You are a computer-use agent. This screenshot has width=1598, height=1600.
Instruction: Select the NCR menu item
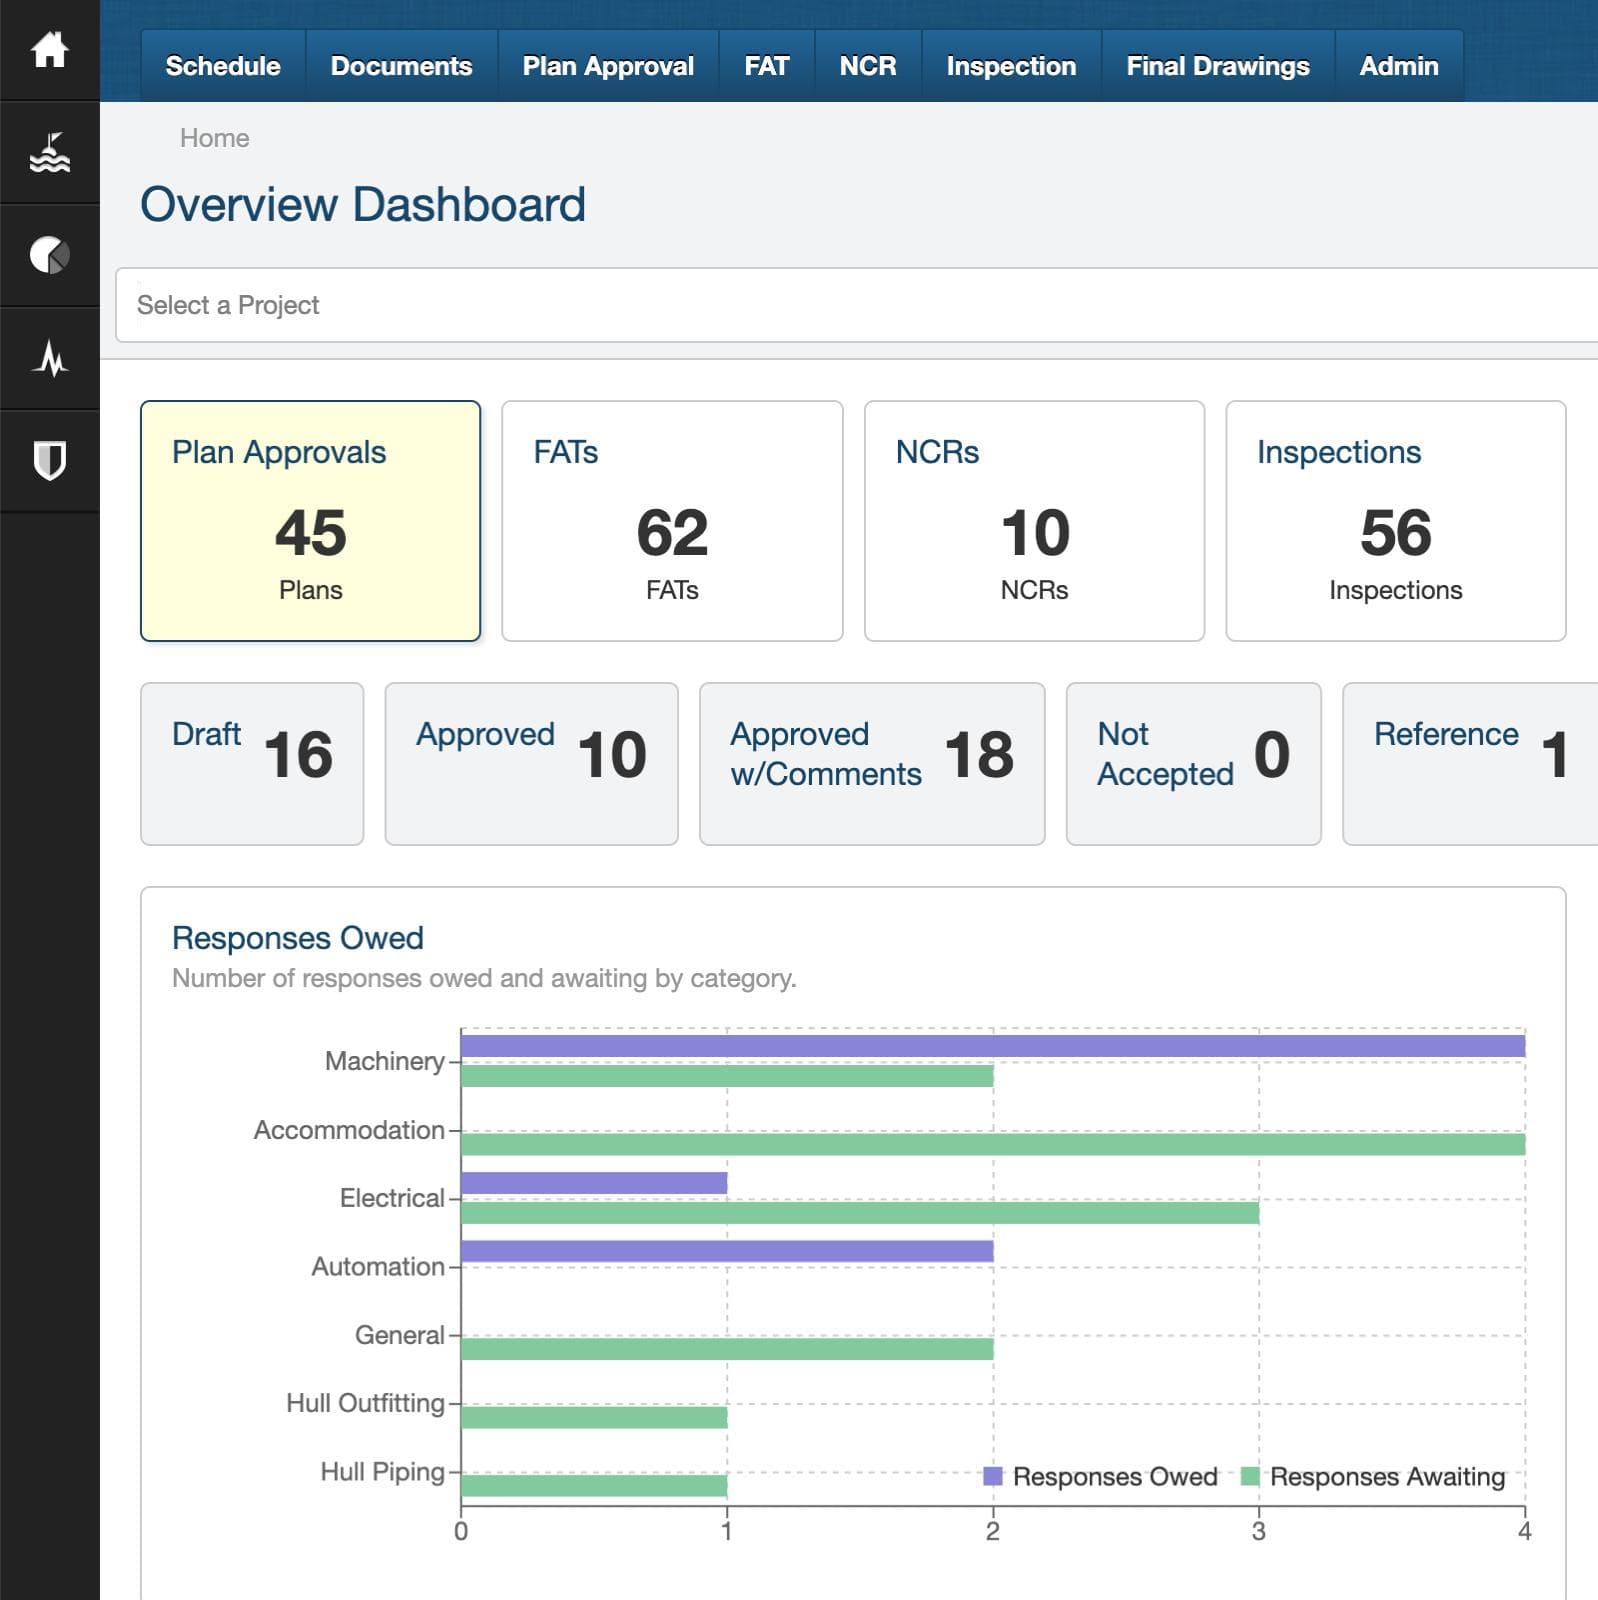(x=868, y=66)
